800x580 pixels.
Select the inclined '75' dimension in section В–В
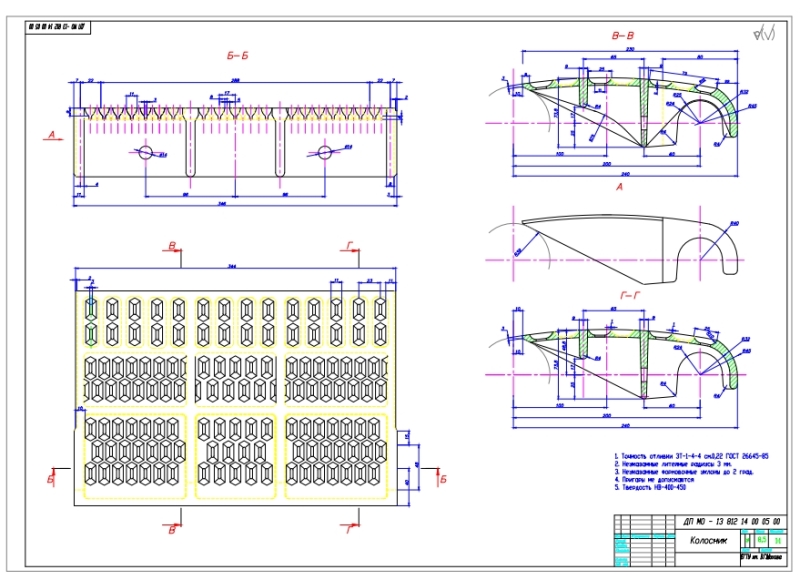(x=684, y=72)
